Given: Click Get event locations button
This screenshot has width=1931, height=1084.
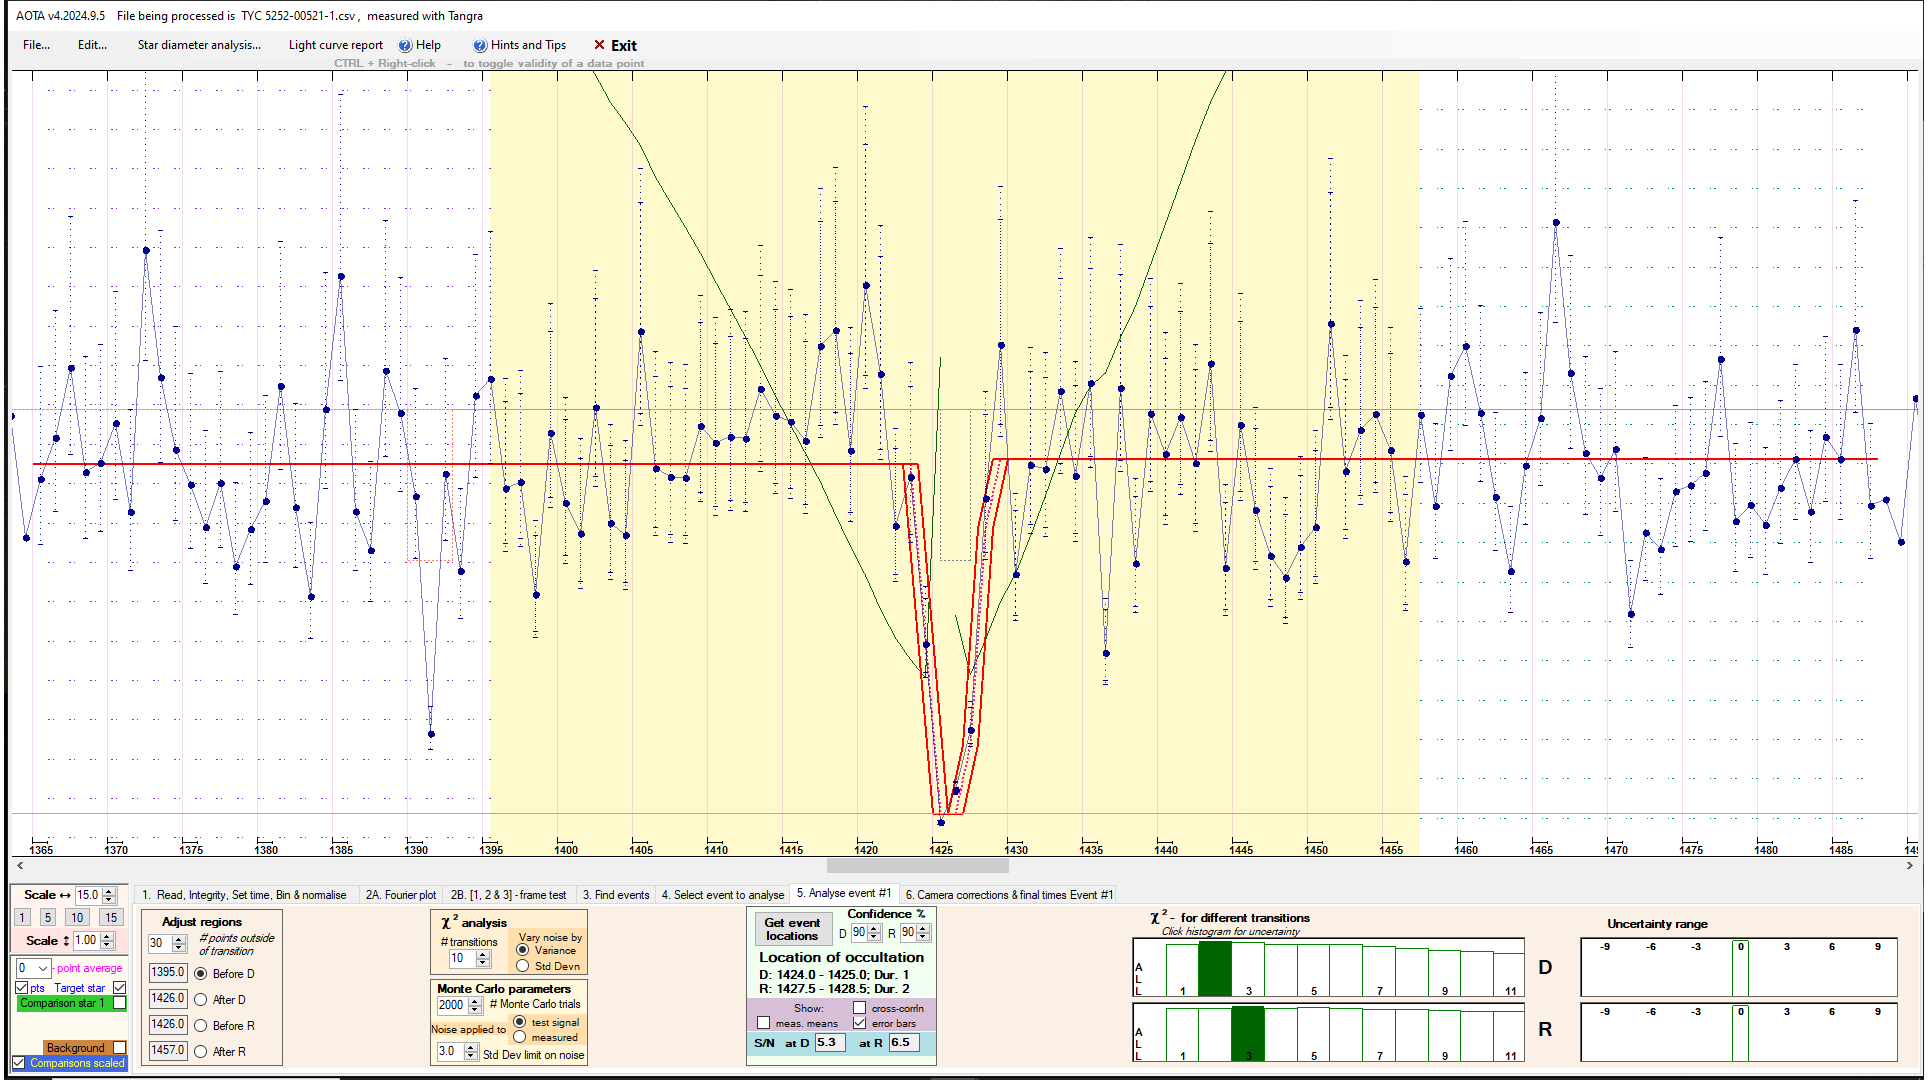Looking at the screenshot, I should point(792,930).
